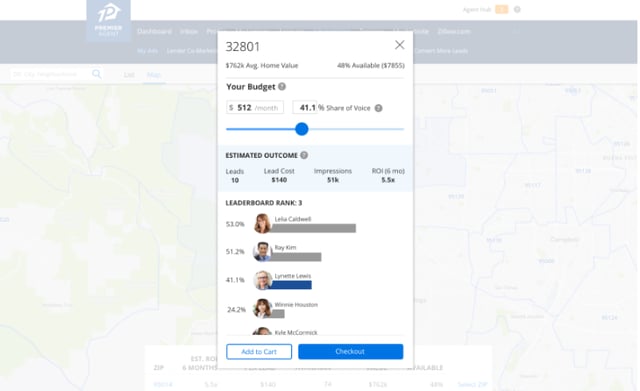Open Winnie Houston's avatar
640x391 pixels.
tap(262, 309)
